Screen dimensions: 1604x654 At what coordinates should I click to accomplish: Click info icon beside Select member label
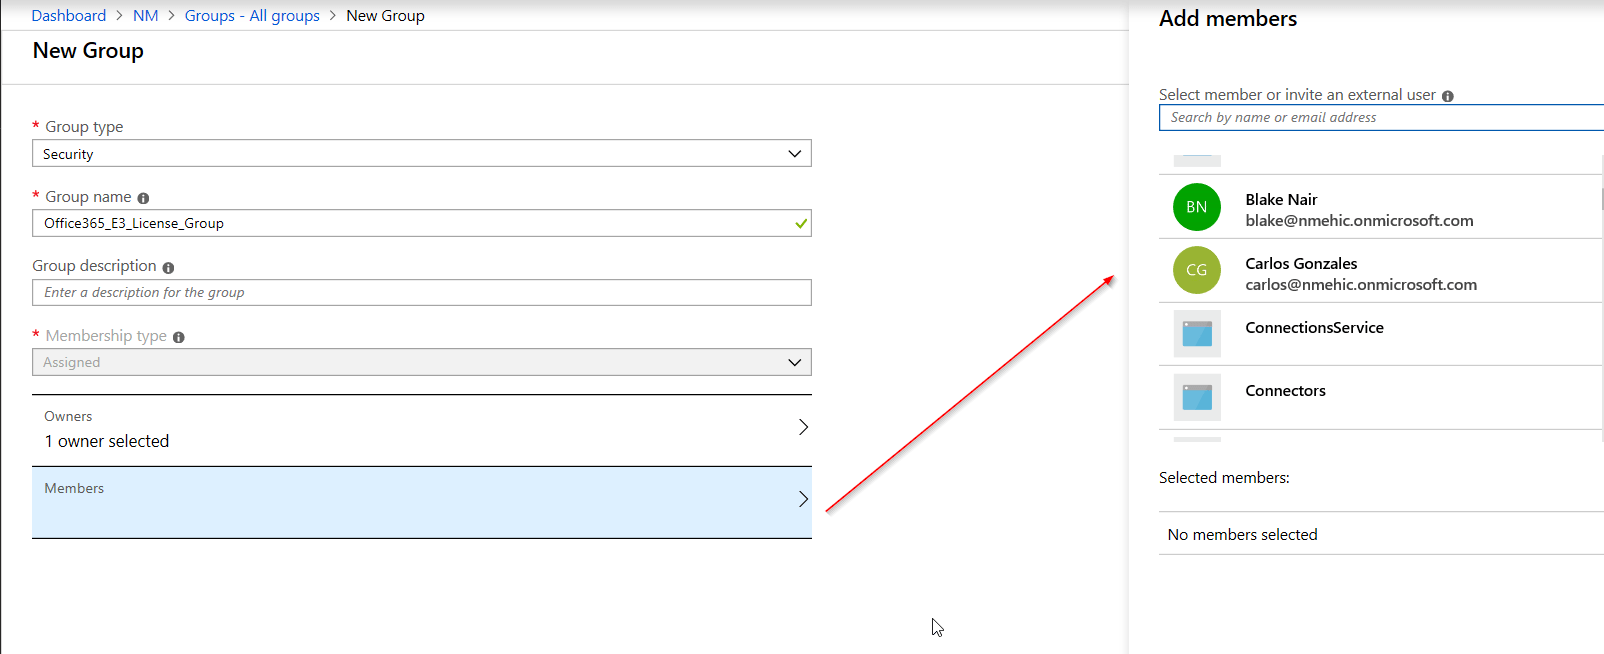point(1447,96)
